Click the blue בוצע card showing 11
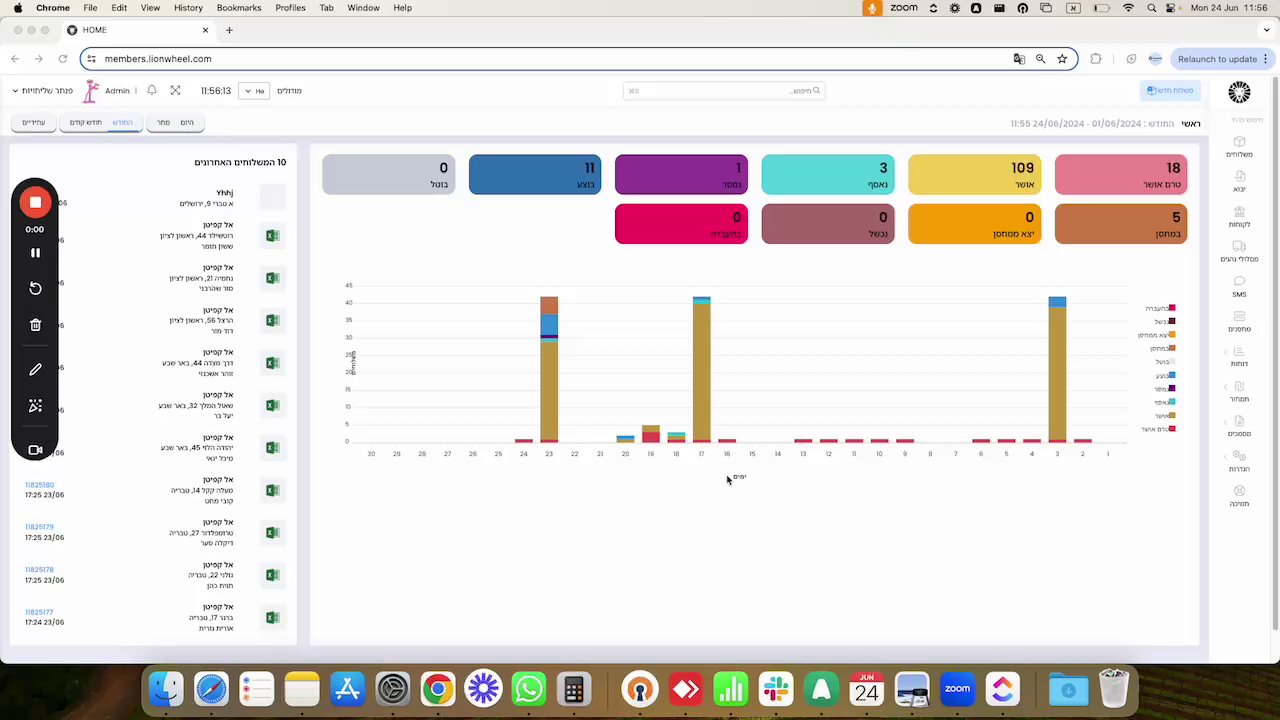The width and height of the screenshot is (1280, 720). [535, 175]
